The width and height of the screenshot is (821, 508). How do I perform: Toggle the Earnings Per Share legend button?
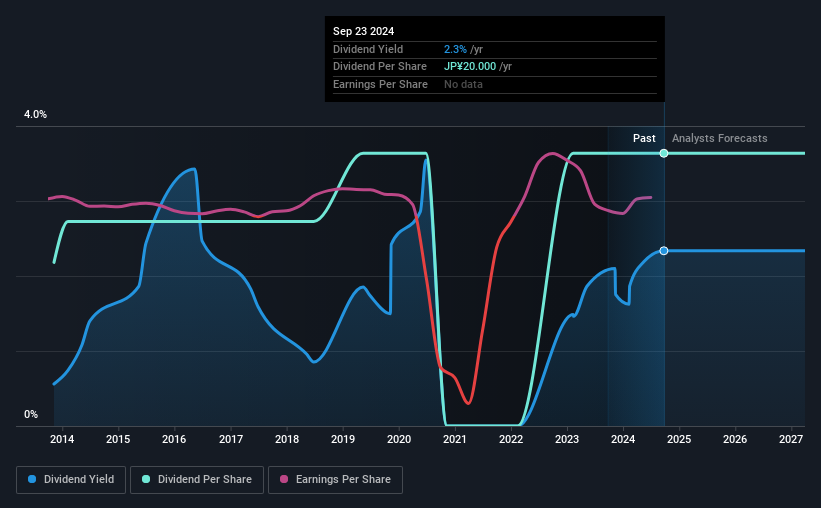[336, 480]
